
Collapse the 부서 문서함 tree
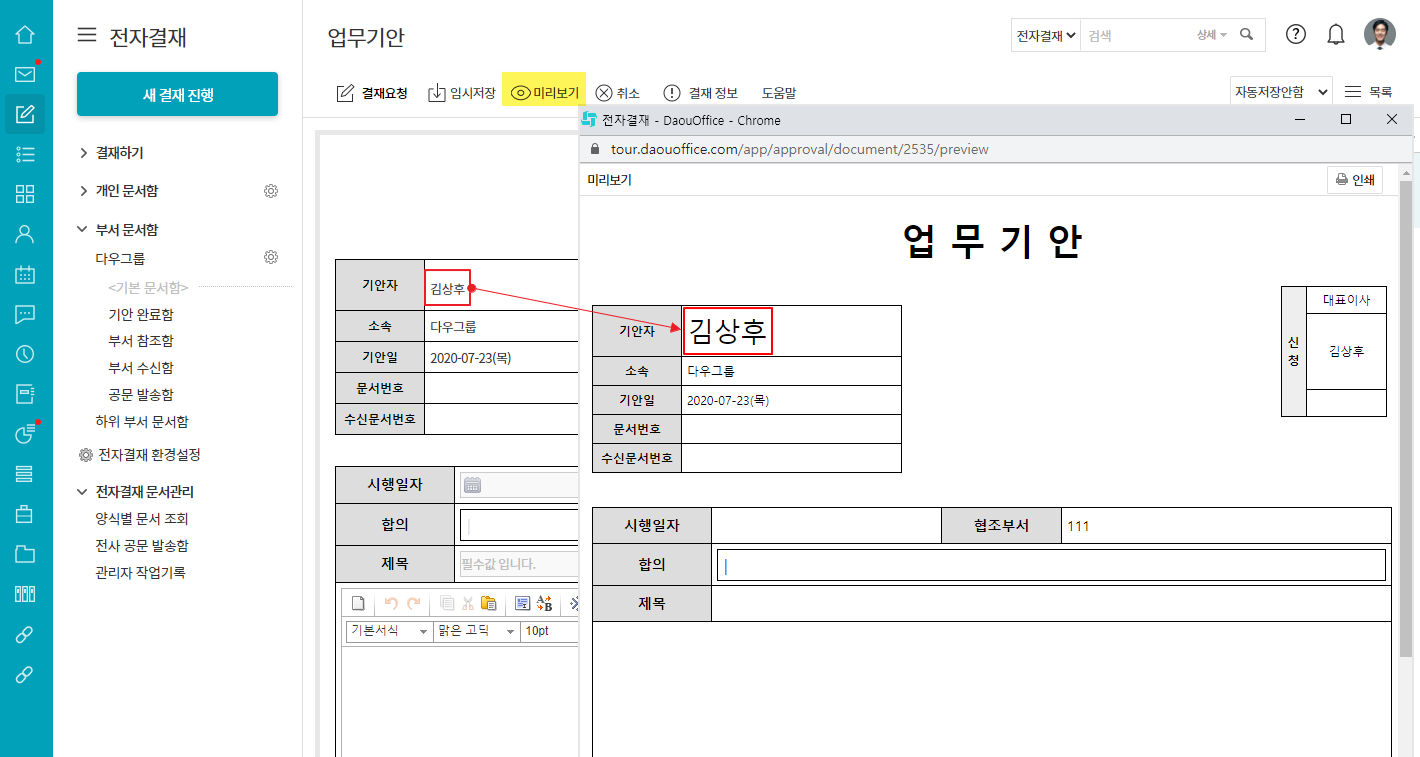pos(83,230)
